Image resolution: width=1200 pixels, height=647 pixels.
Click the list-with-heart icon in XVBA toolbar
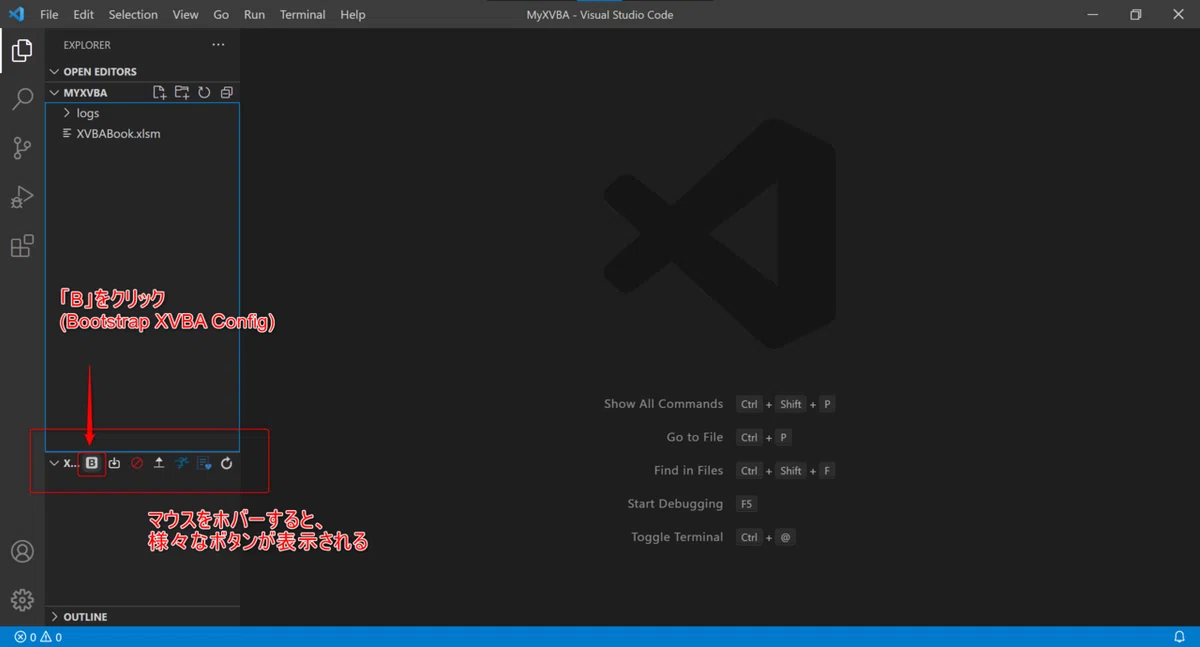click(204, 463)
